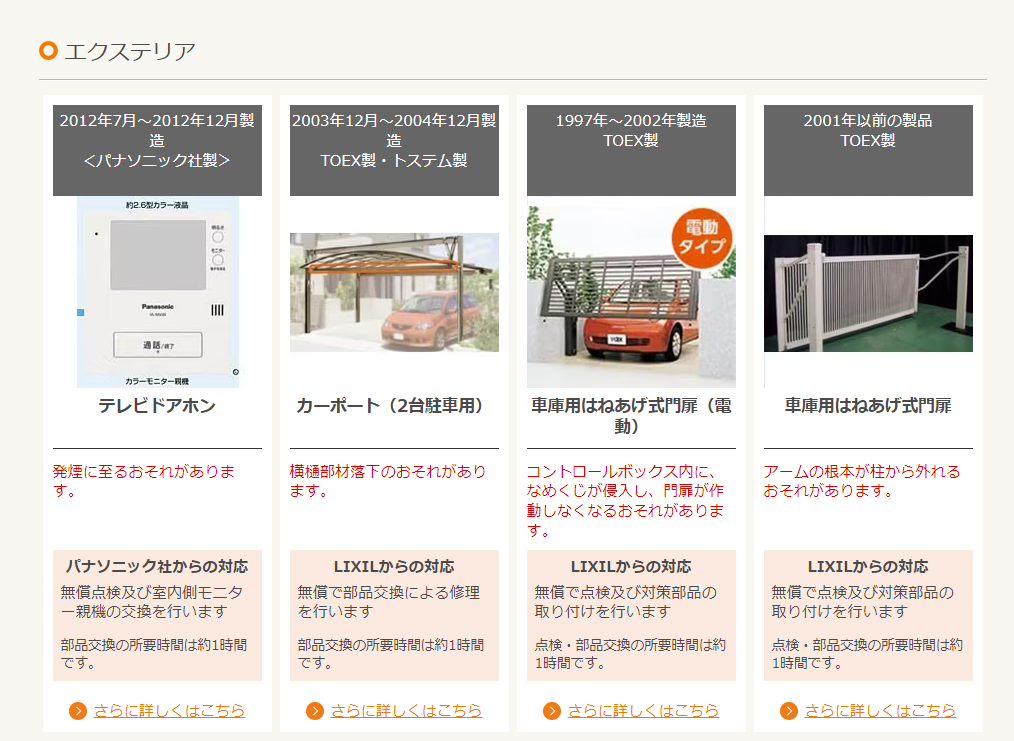Click the arrow icon under the 2001年以前 gate card
Screen dimensions: 1014x741
[x=789, y=711]
